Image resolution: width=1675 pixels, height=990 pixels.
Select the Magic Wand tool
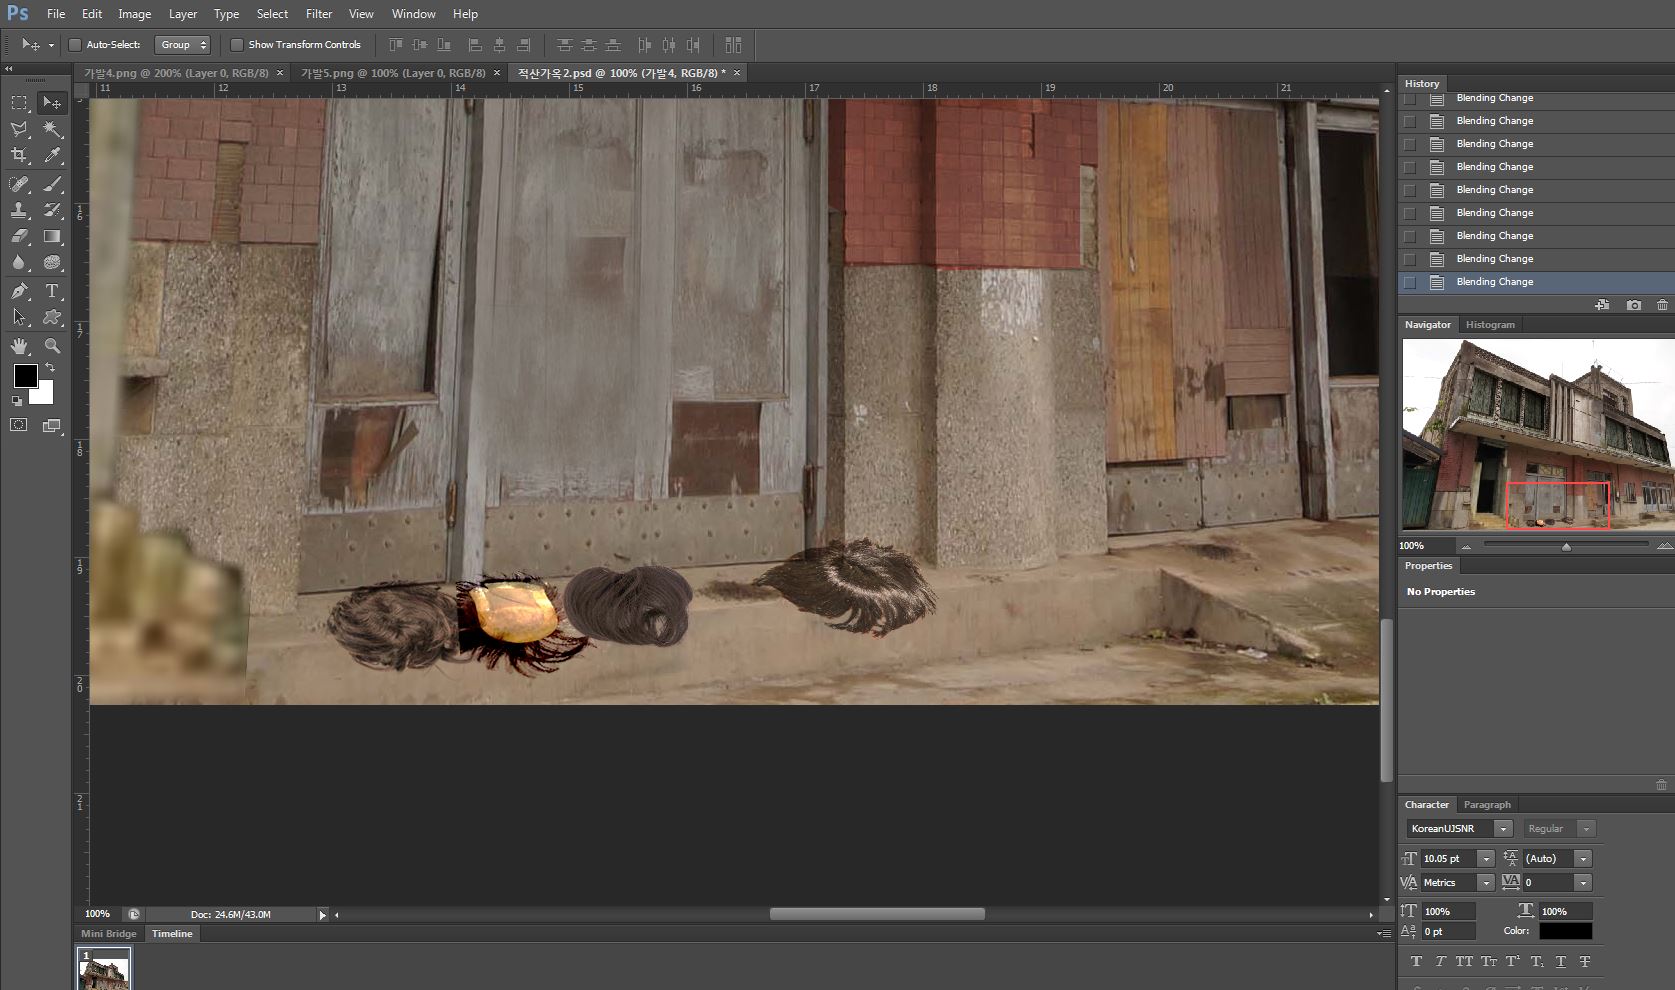(x=53, y=129)
